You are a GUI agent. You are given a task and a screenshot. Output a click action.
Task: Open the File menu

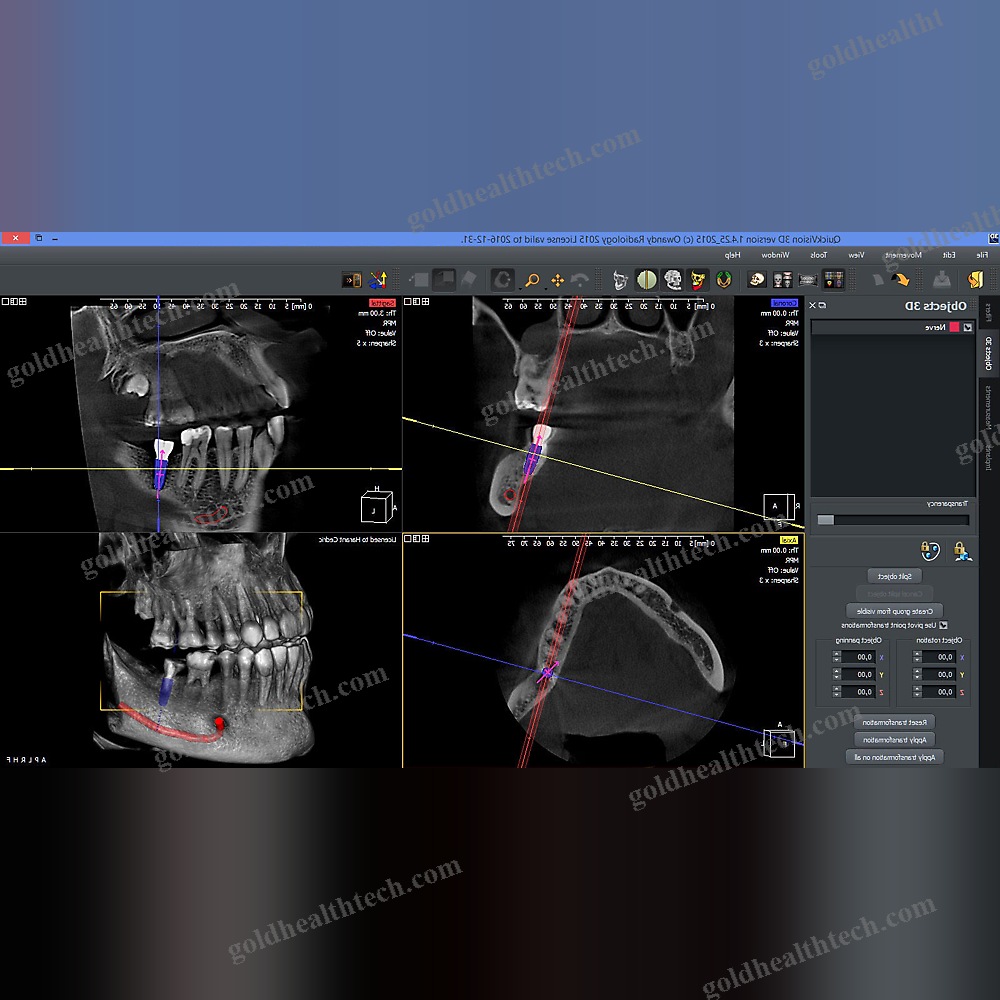pos(982,255)
